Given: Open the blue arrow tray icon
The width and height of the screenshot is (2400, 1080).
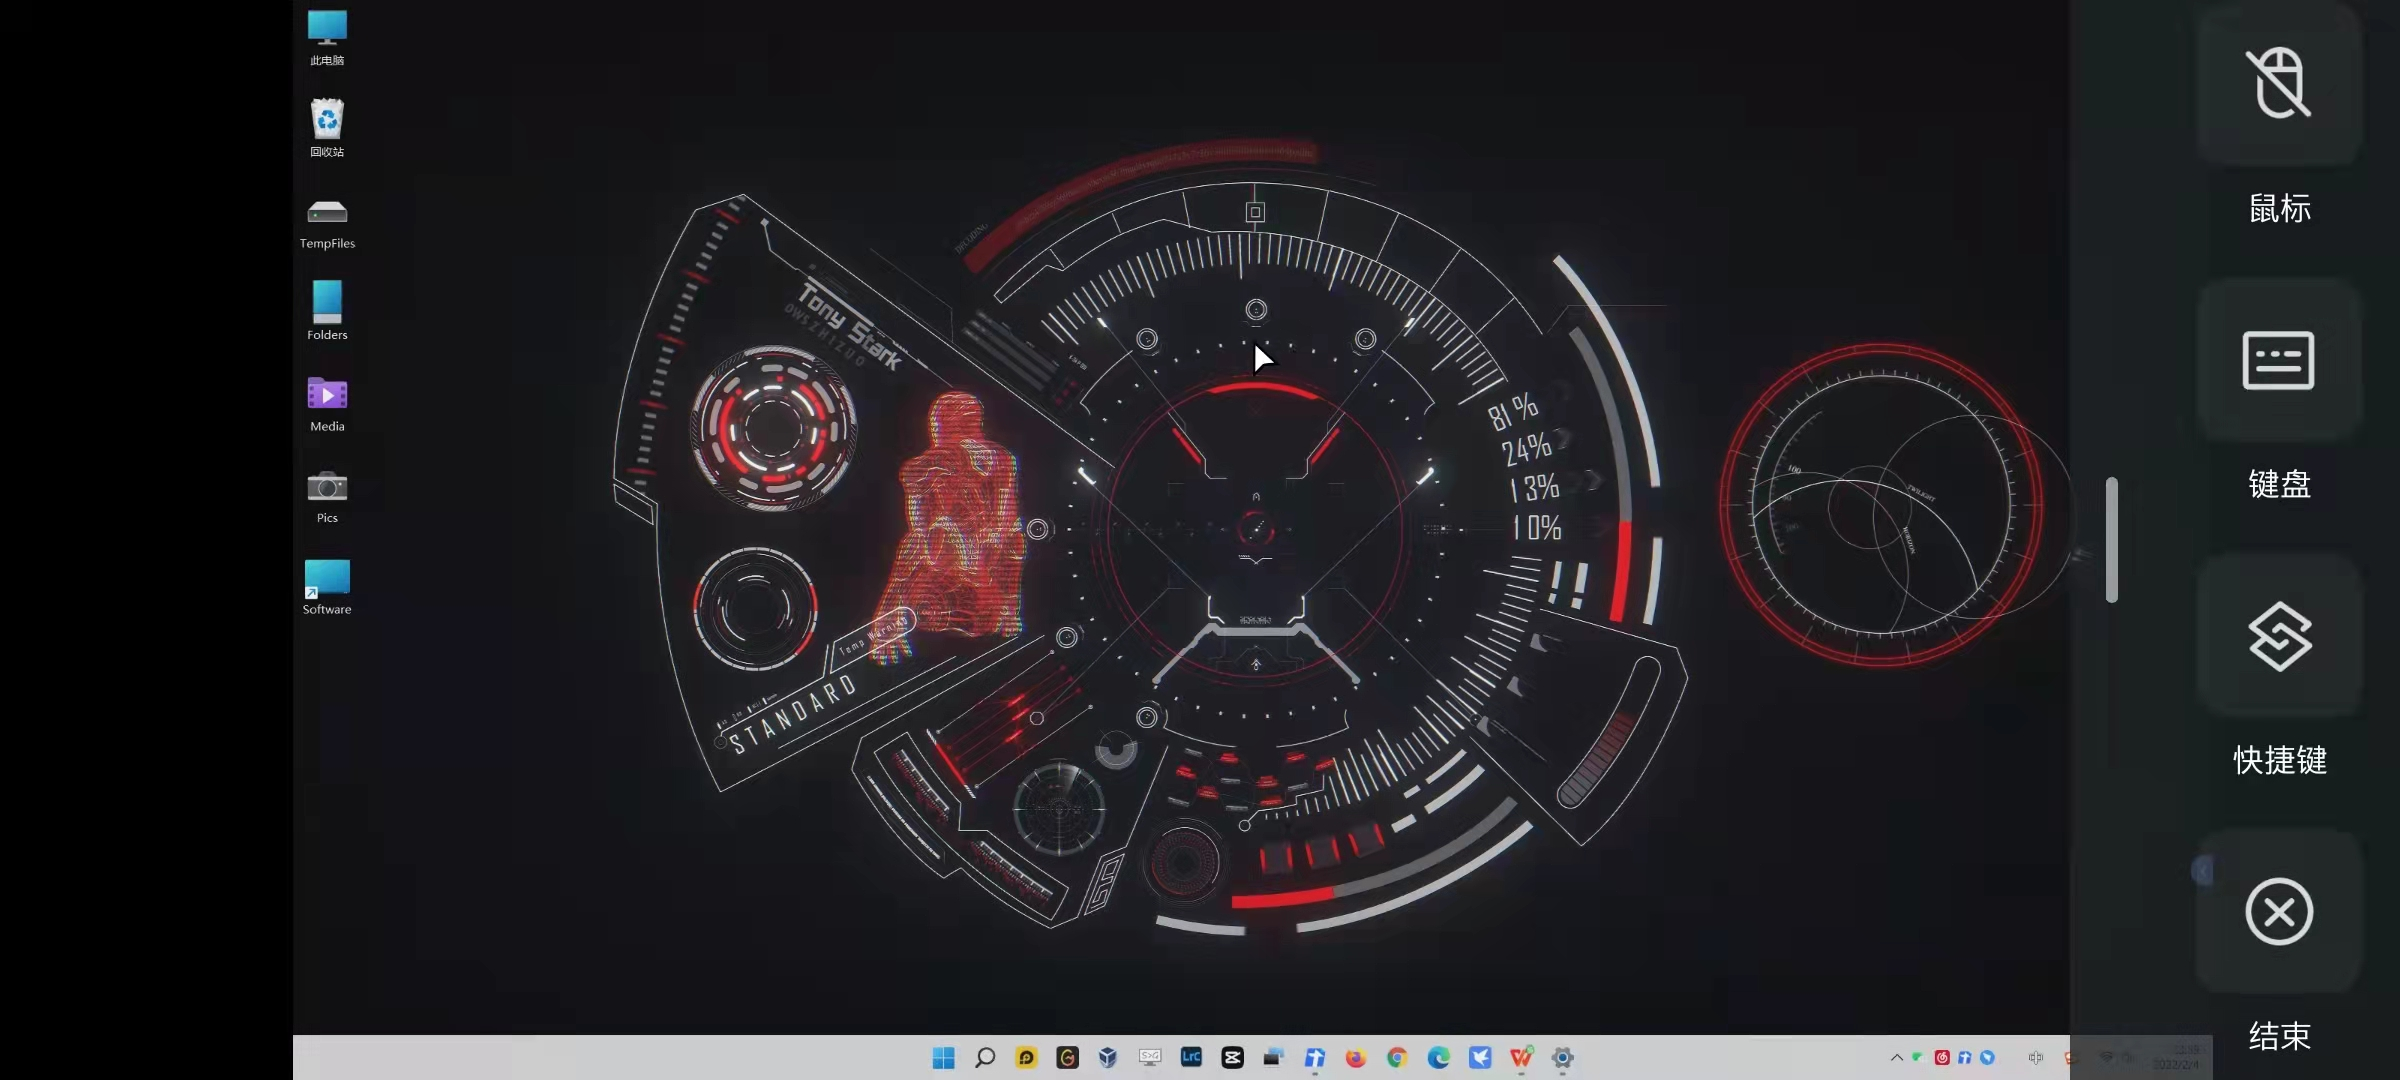Looking at the screenshot, I should click(x=1965, y=1058).
